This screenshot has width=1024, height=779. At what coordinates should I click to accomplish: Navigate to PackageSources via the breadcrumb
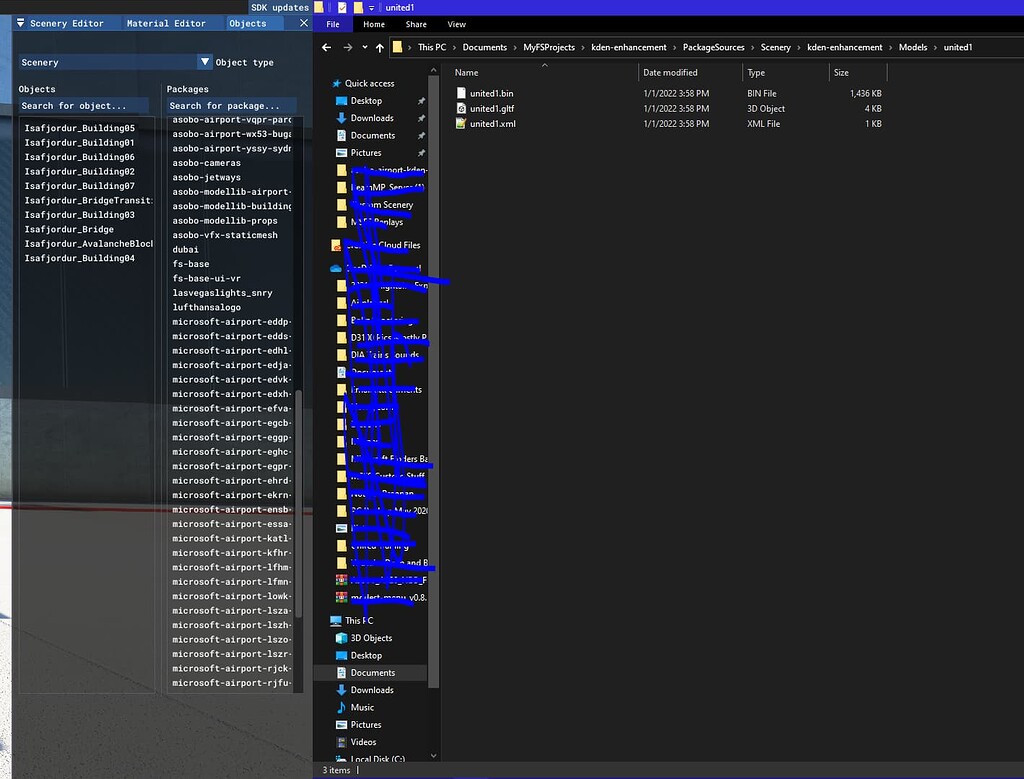click(714, 47)
